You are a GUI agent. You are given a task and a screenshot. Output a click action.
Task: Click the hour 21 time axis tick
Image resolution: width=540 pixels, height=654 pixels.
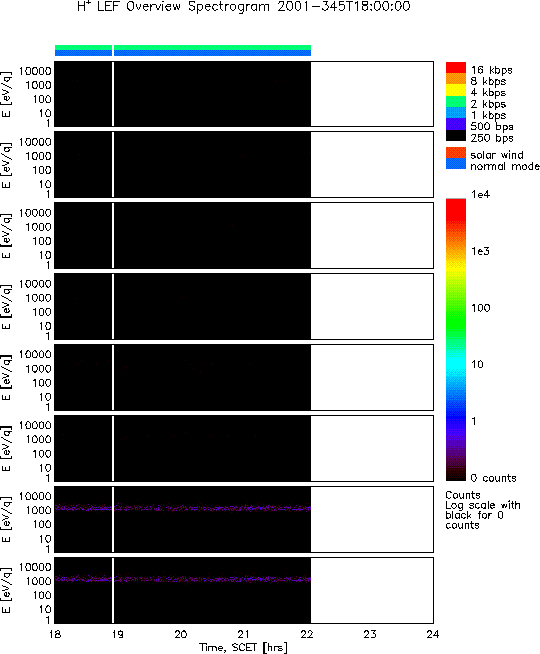pos(244,634)
